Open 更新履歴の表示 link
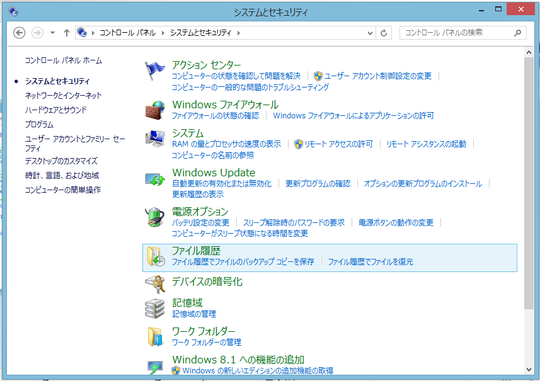Image resolution: width=540 pixels, height=381 pixels. (198, 194)
